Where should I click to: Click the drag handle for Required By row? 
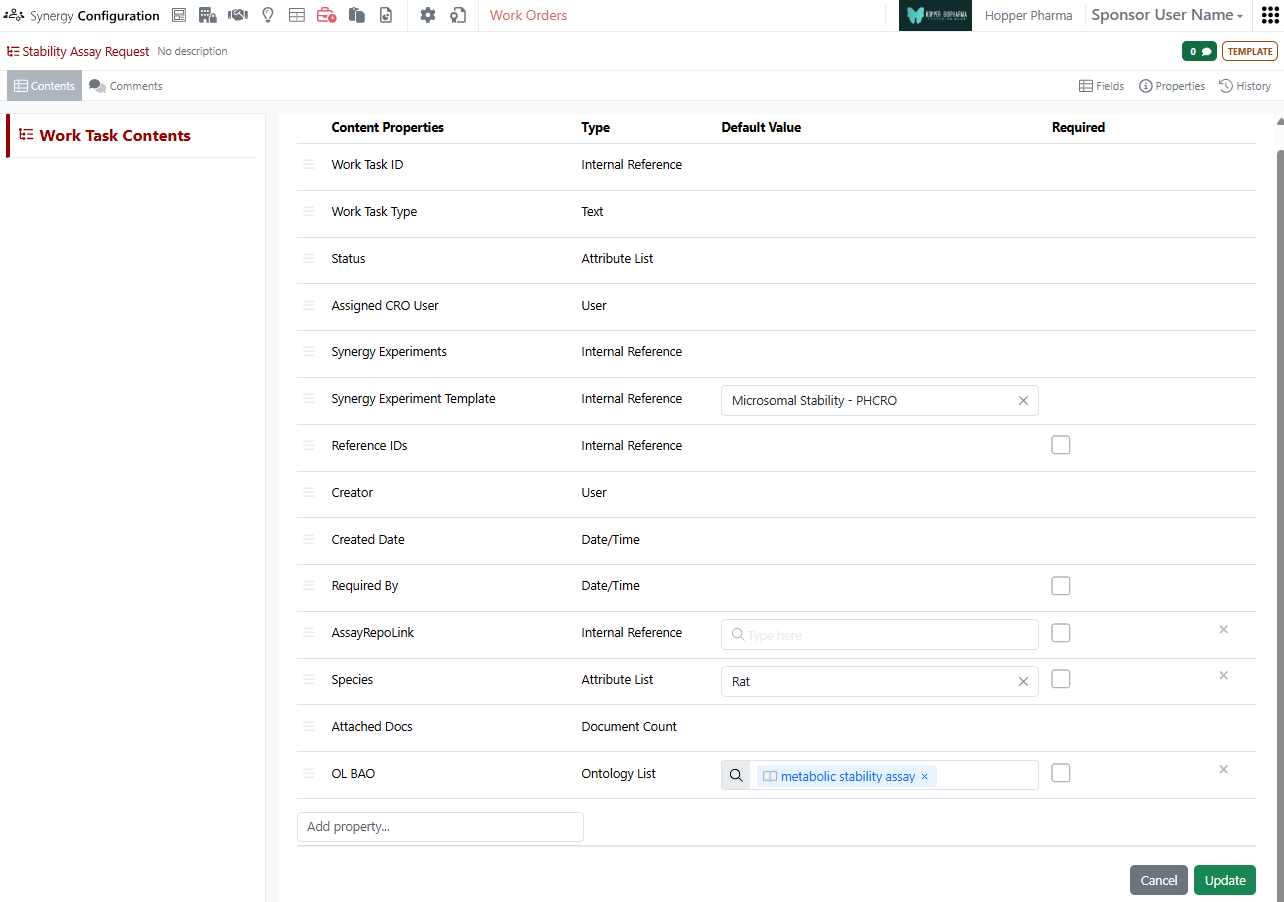tap(308, 586)
